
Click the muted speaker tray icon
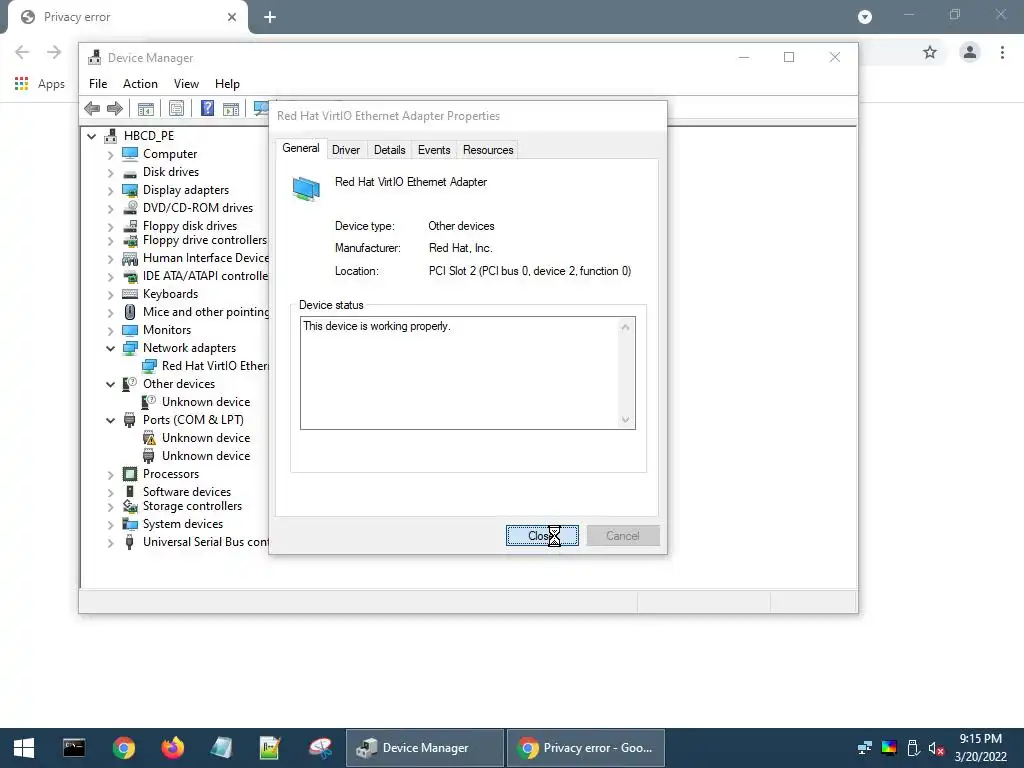pos(936,748)
